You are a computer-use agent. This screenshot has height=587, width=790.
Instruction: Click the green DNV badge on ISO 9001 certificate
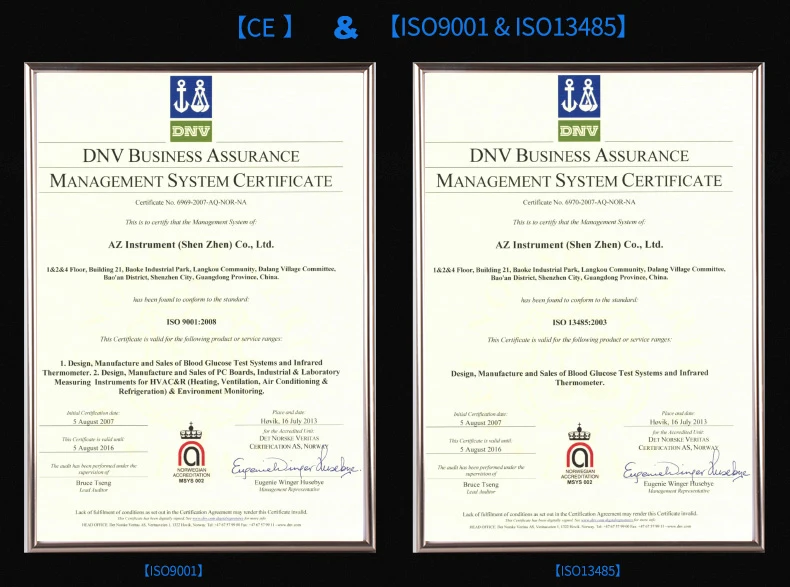point(191,131)
